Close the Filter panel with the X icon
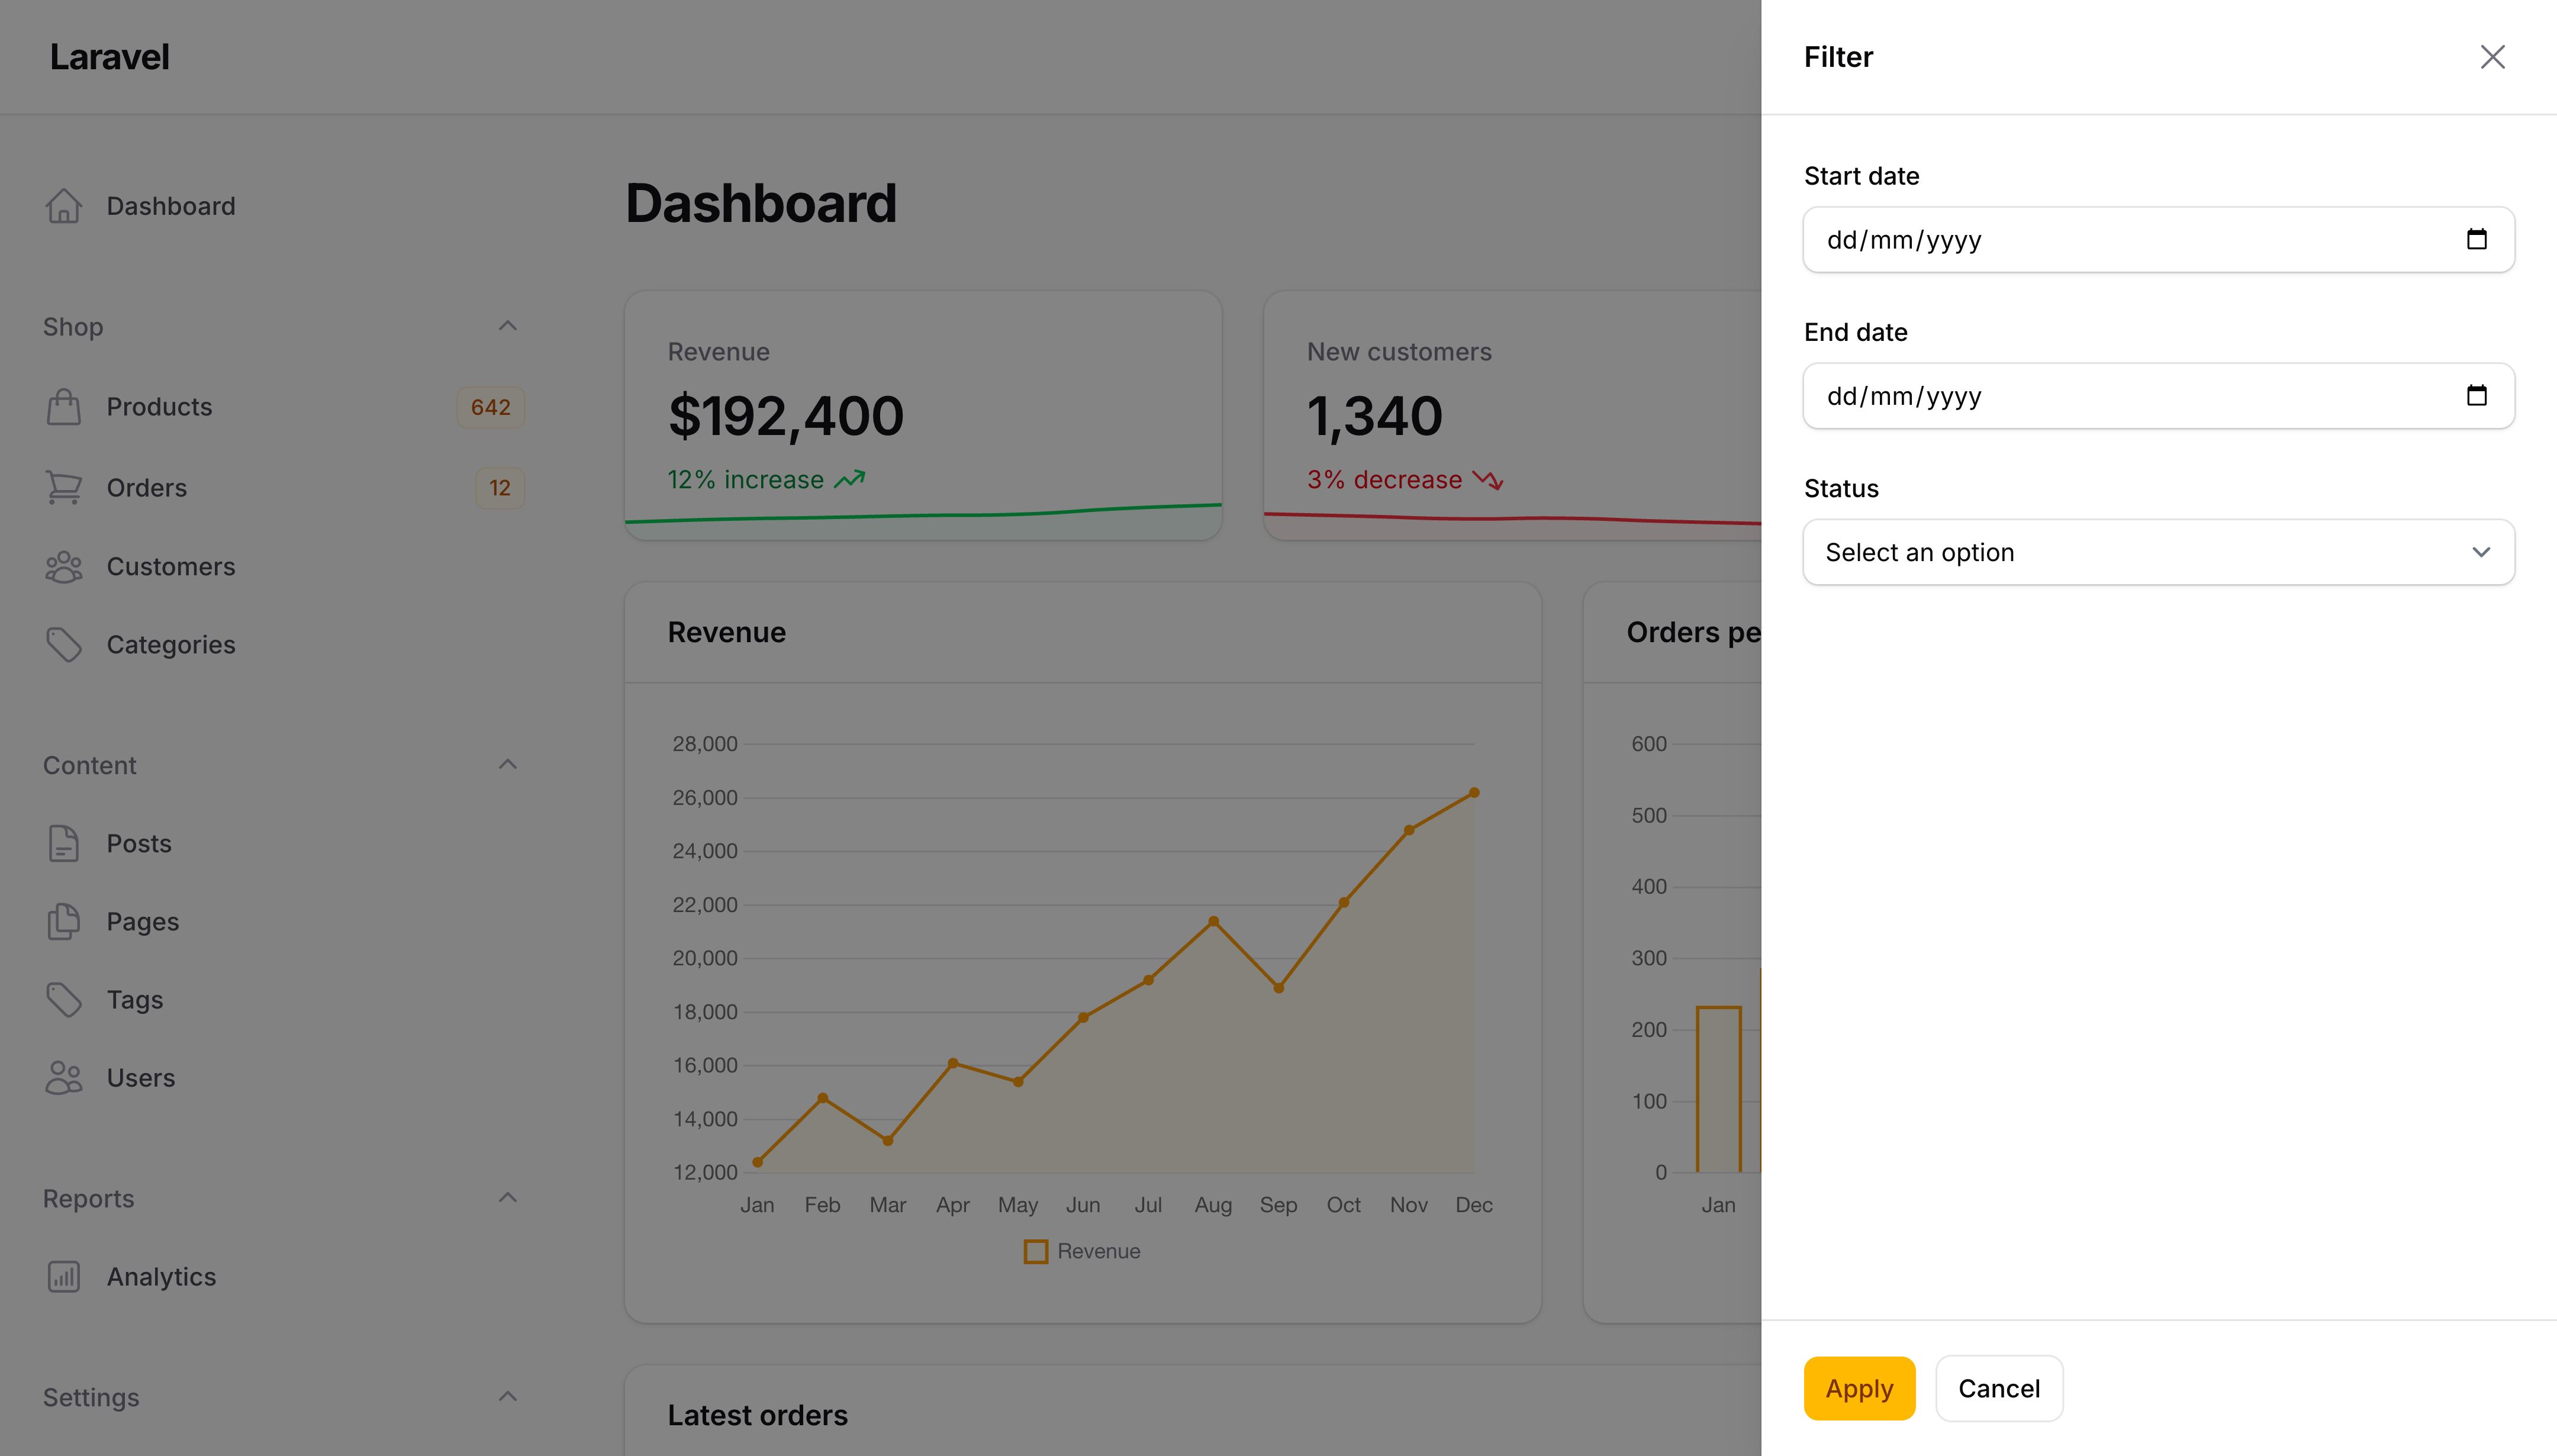Image resolution: width=2557 pixels, height=1456 pixels. (x=2492, y=57)
